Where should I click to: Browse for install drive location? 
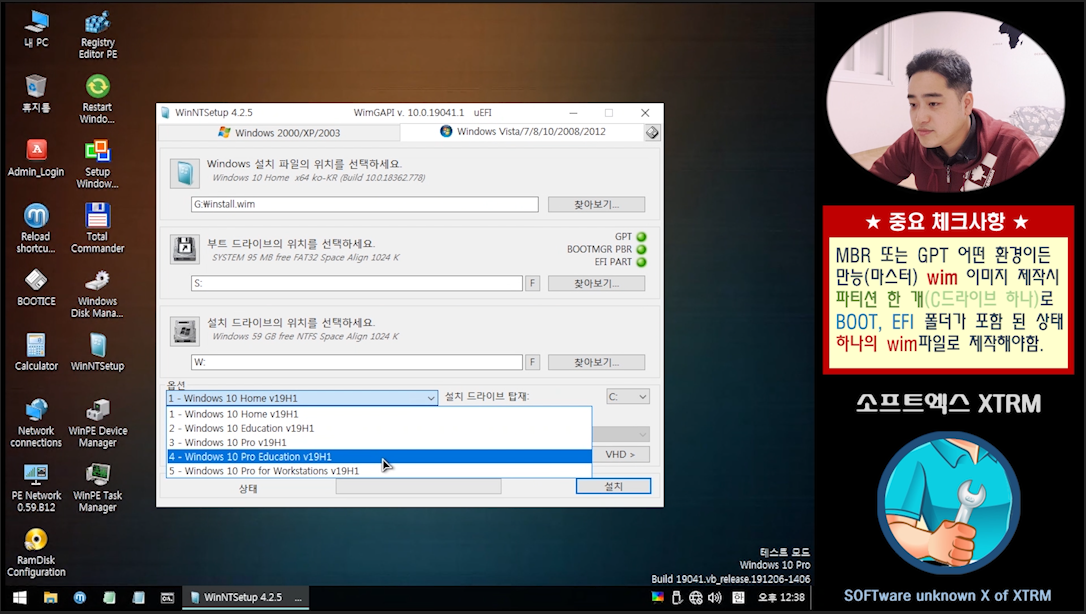click(596, 362)
